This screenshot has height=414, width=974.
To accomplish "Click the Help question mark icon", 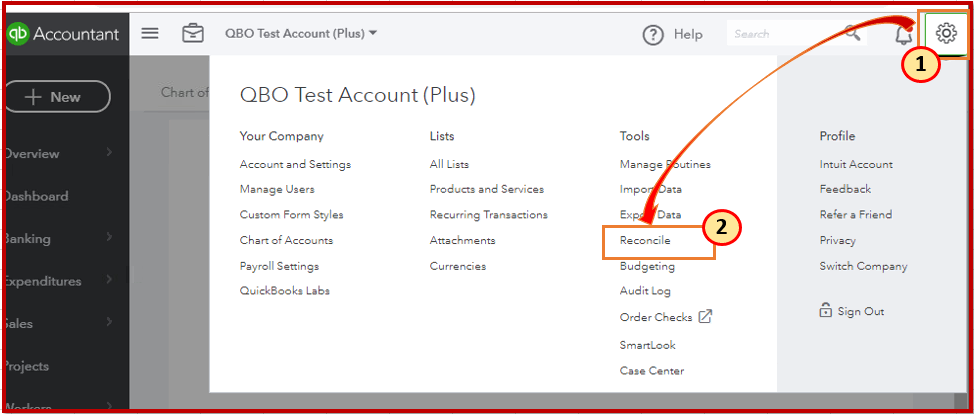I will click(653, 35).
